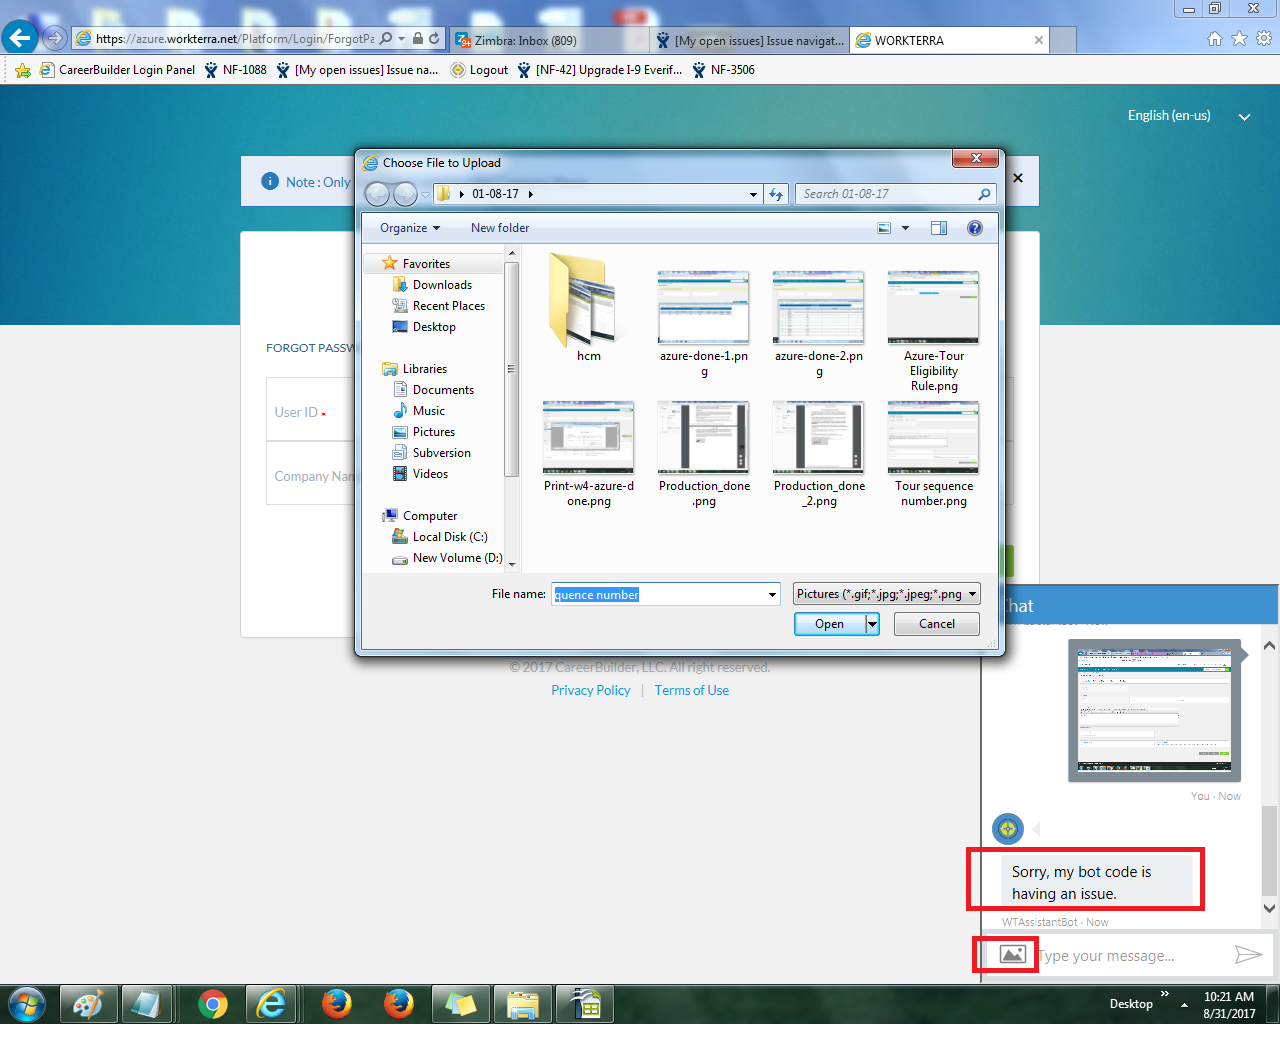1280x1037 pixels.
Task: Select the azure-done-2.png thumbnail
Action: click(x=818, y=307)
